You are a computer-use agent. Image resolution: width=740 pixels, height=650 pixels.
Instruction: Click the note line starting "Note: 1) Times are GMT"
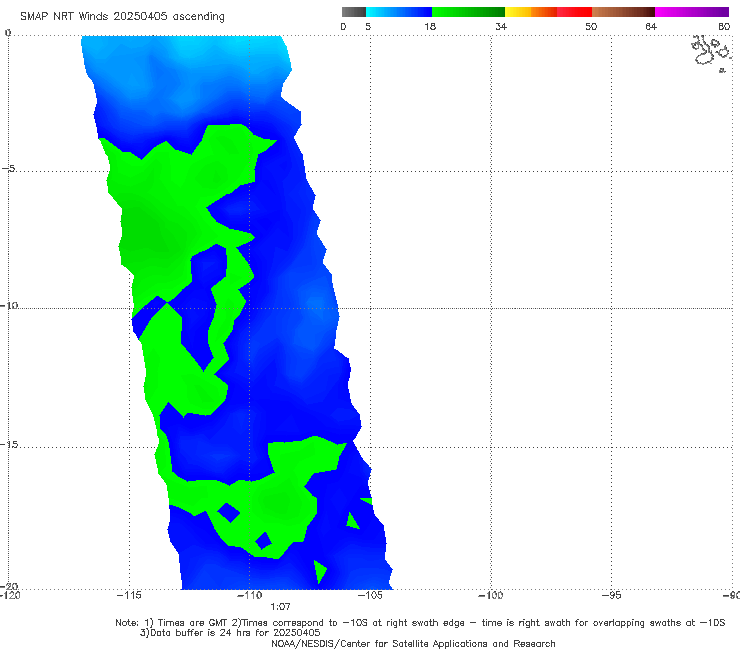pyautogui.click(x=420, y=623)
